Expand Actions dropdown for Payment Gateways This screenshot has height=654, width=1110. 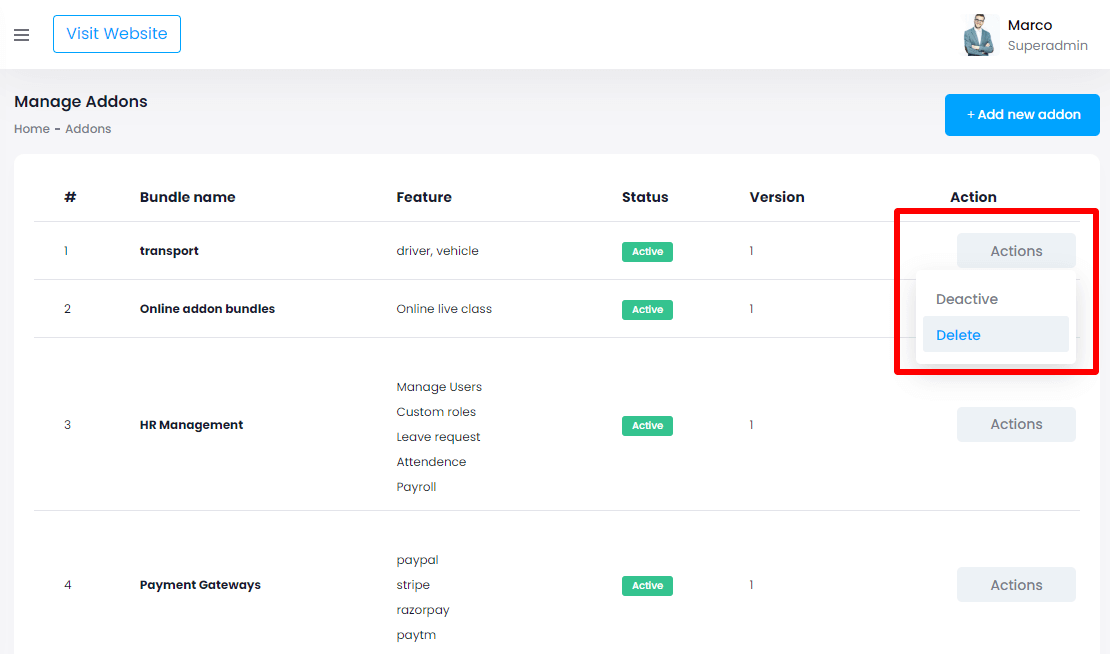[1016, 585]
